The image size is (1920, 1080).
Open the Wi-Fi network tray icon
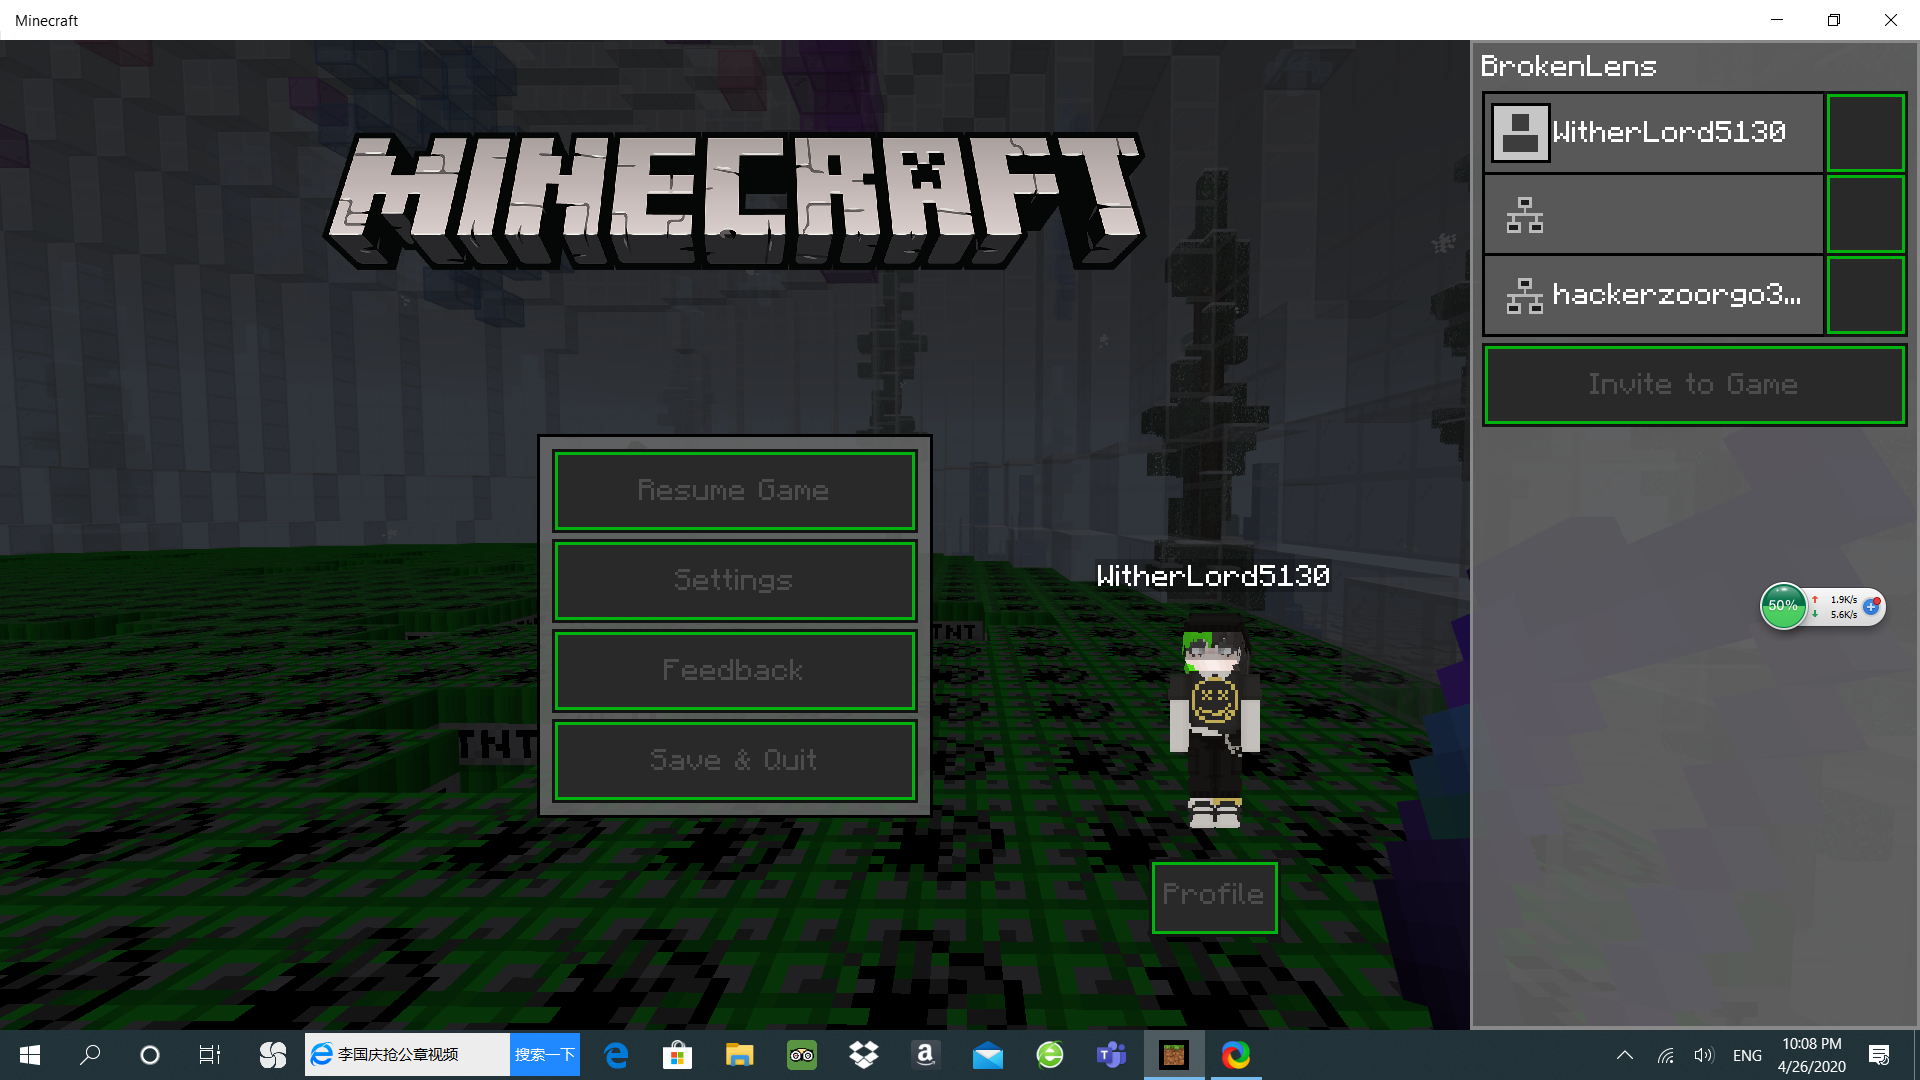pyautogui.click(x=1666, y=1055)
